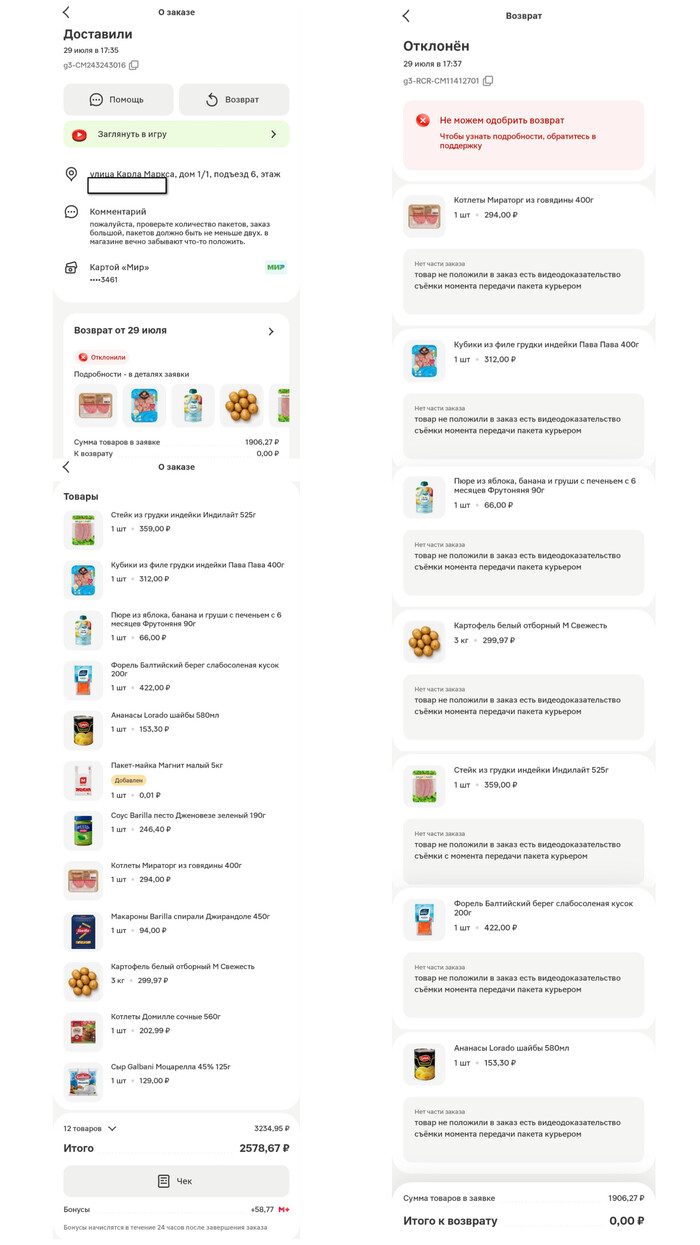Tap the red rejection icon in the alert
Viewport: 700px width, 1245px height.
click(x=423, y=120)
